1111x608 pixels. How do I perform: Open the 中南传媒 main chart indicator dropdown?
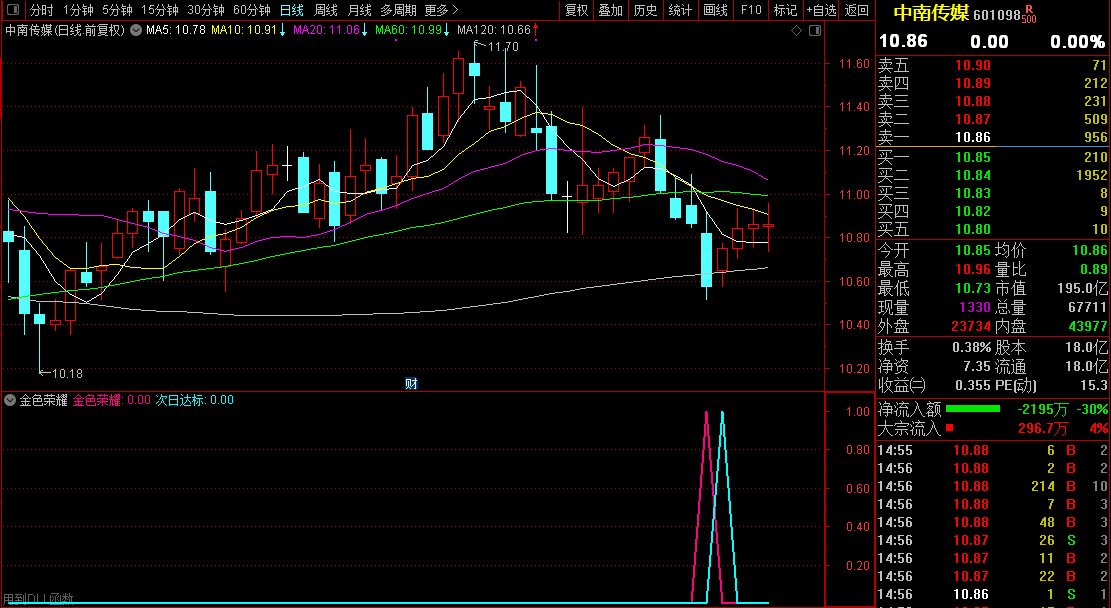pos(135,30)
